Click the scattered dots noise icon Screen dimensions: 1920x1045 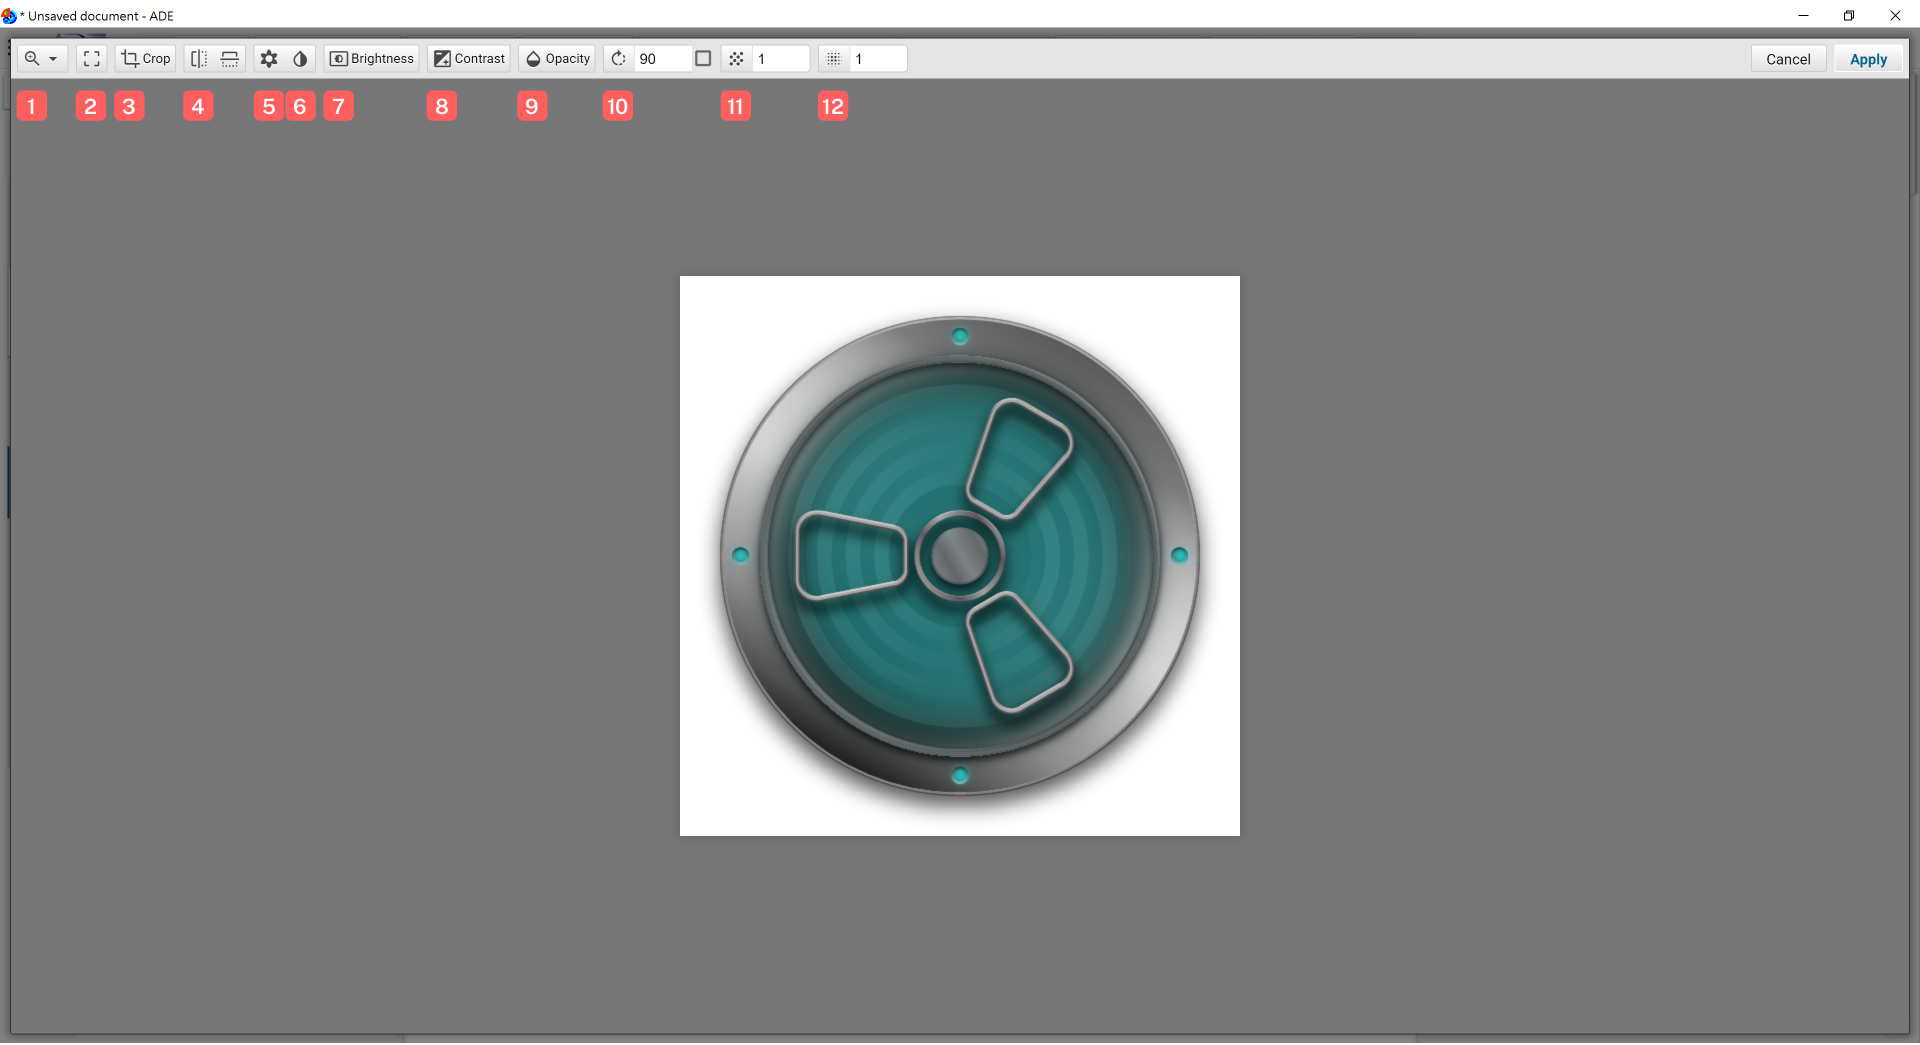click(736, 59)
